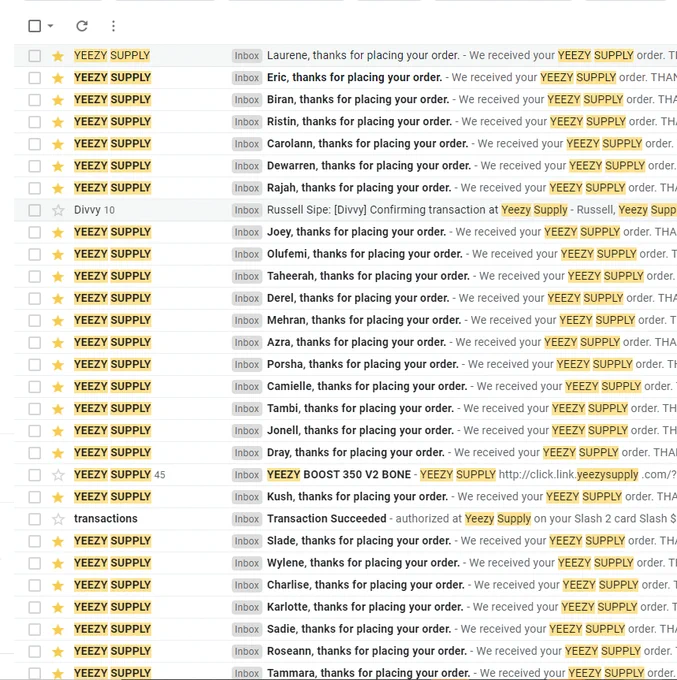Open the Slade order confirmation email

coord(359,541)
